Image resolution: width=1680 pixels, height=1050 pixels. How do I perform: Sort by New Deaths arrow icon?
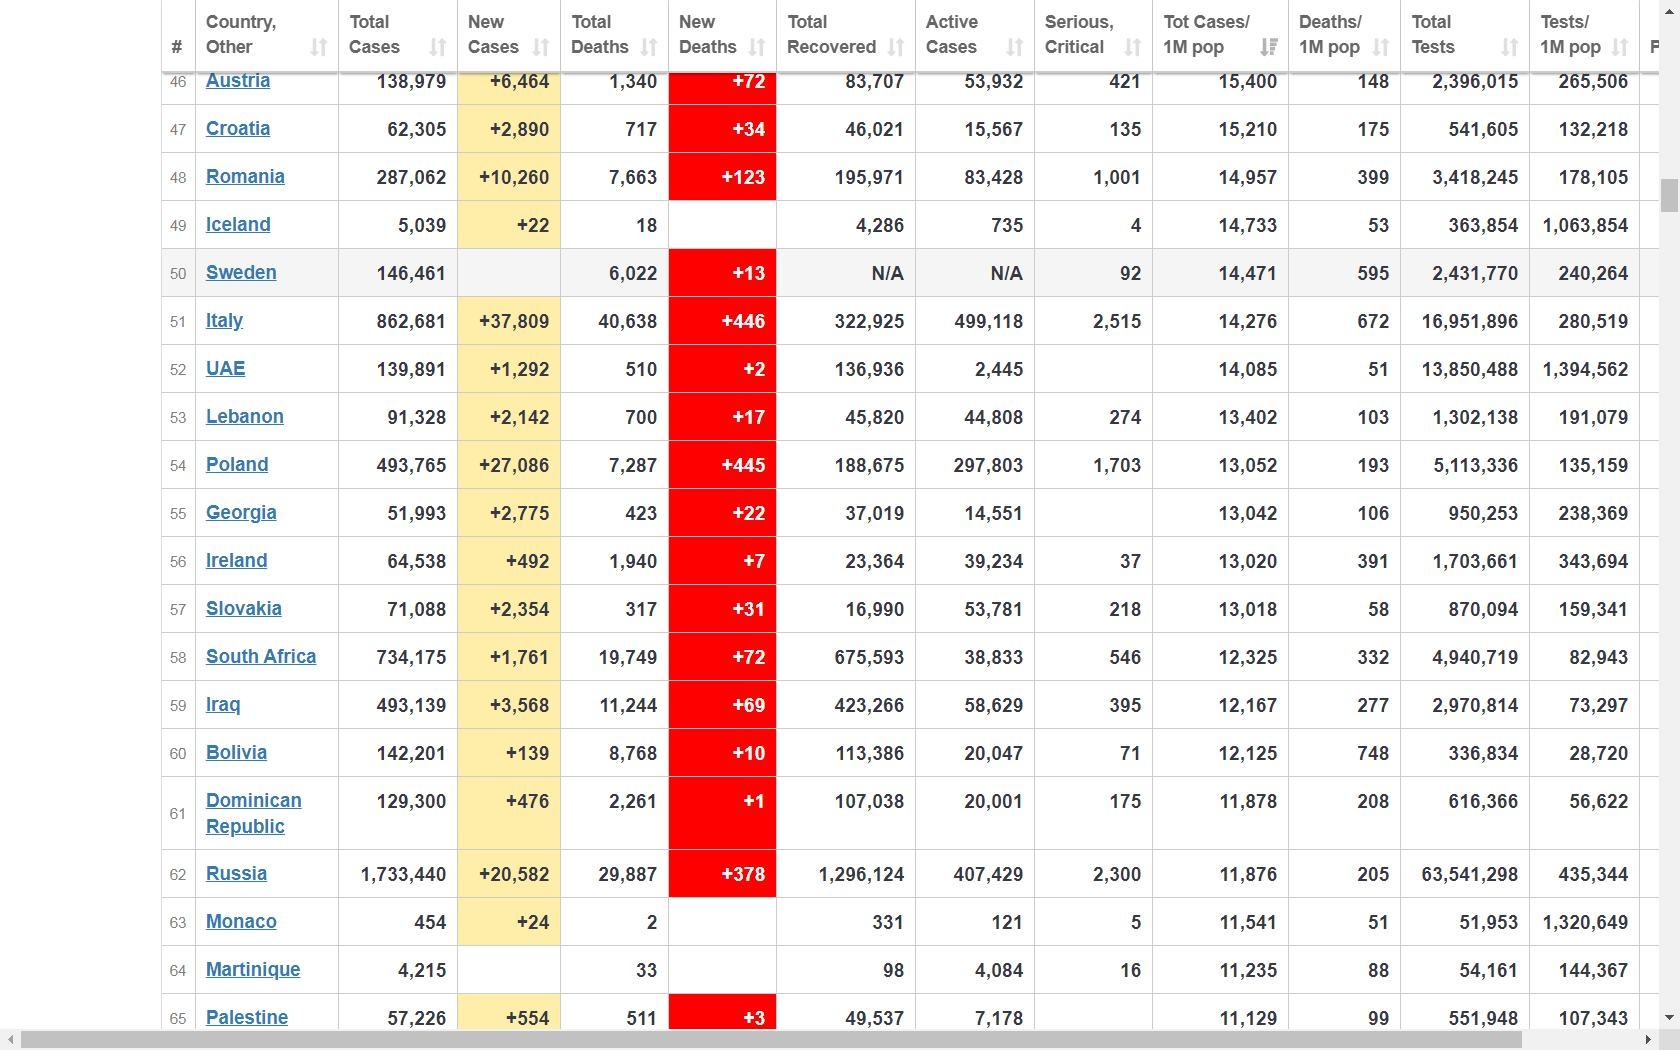(757, 47)
